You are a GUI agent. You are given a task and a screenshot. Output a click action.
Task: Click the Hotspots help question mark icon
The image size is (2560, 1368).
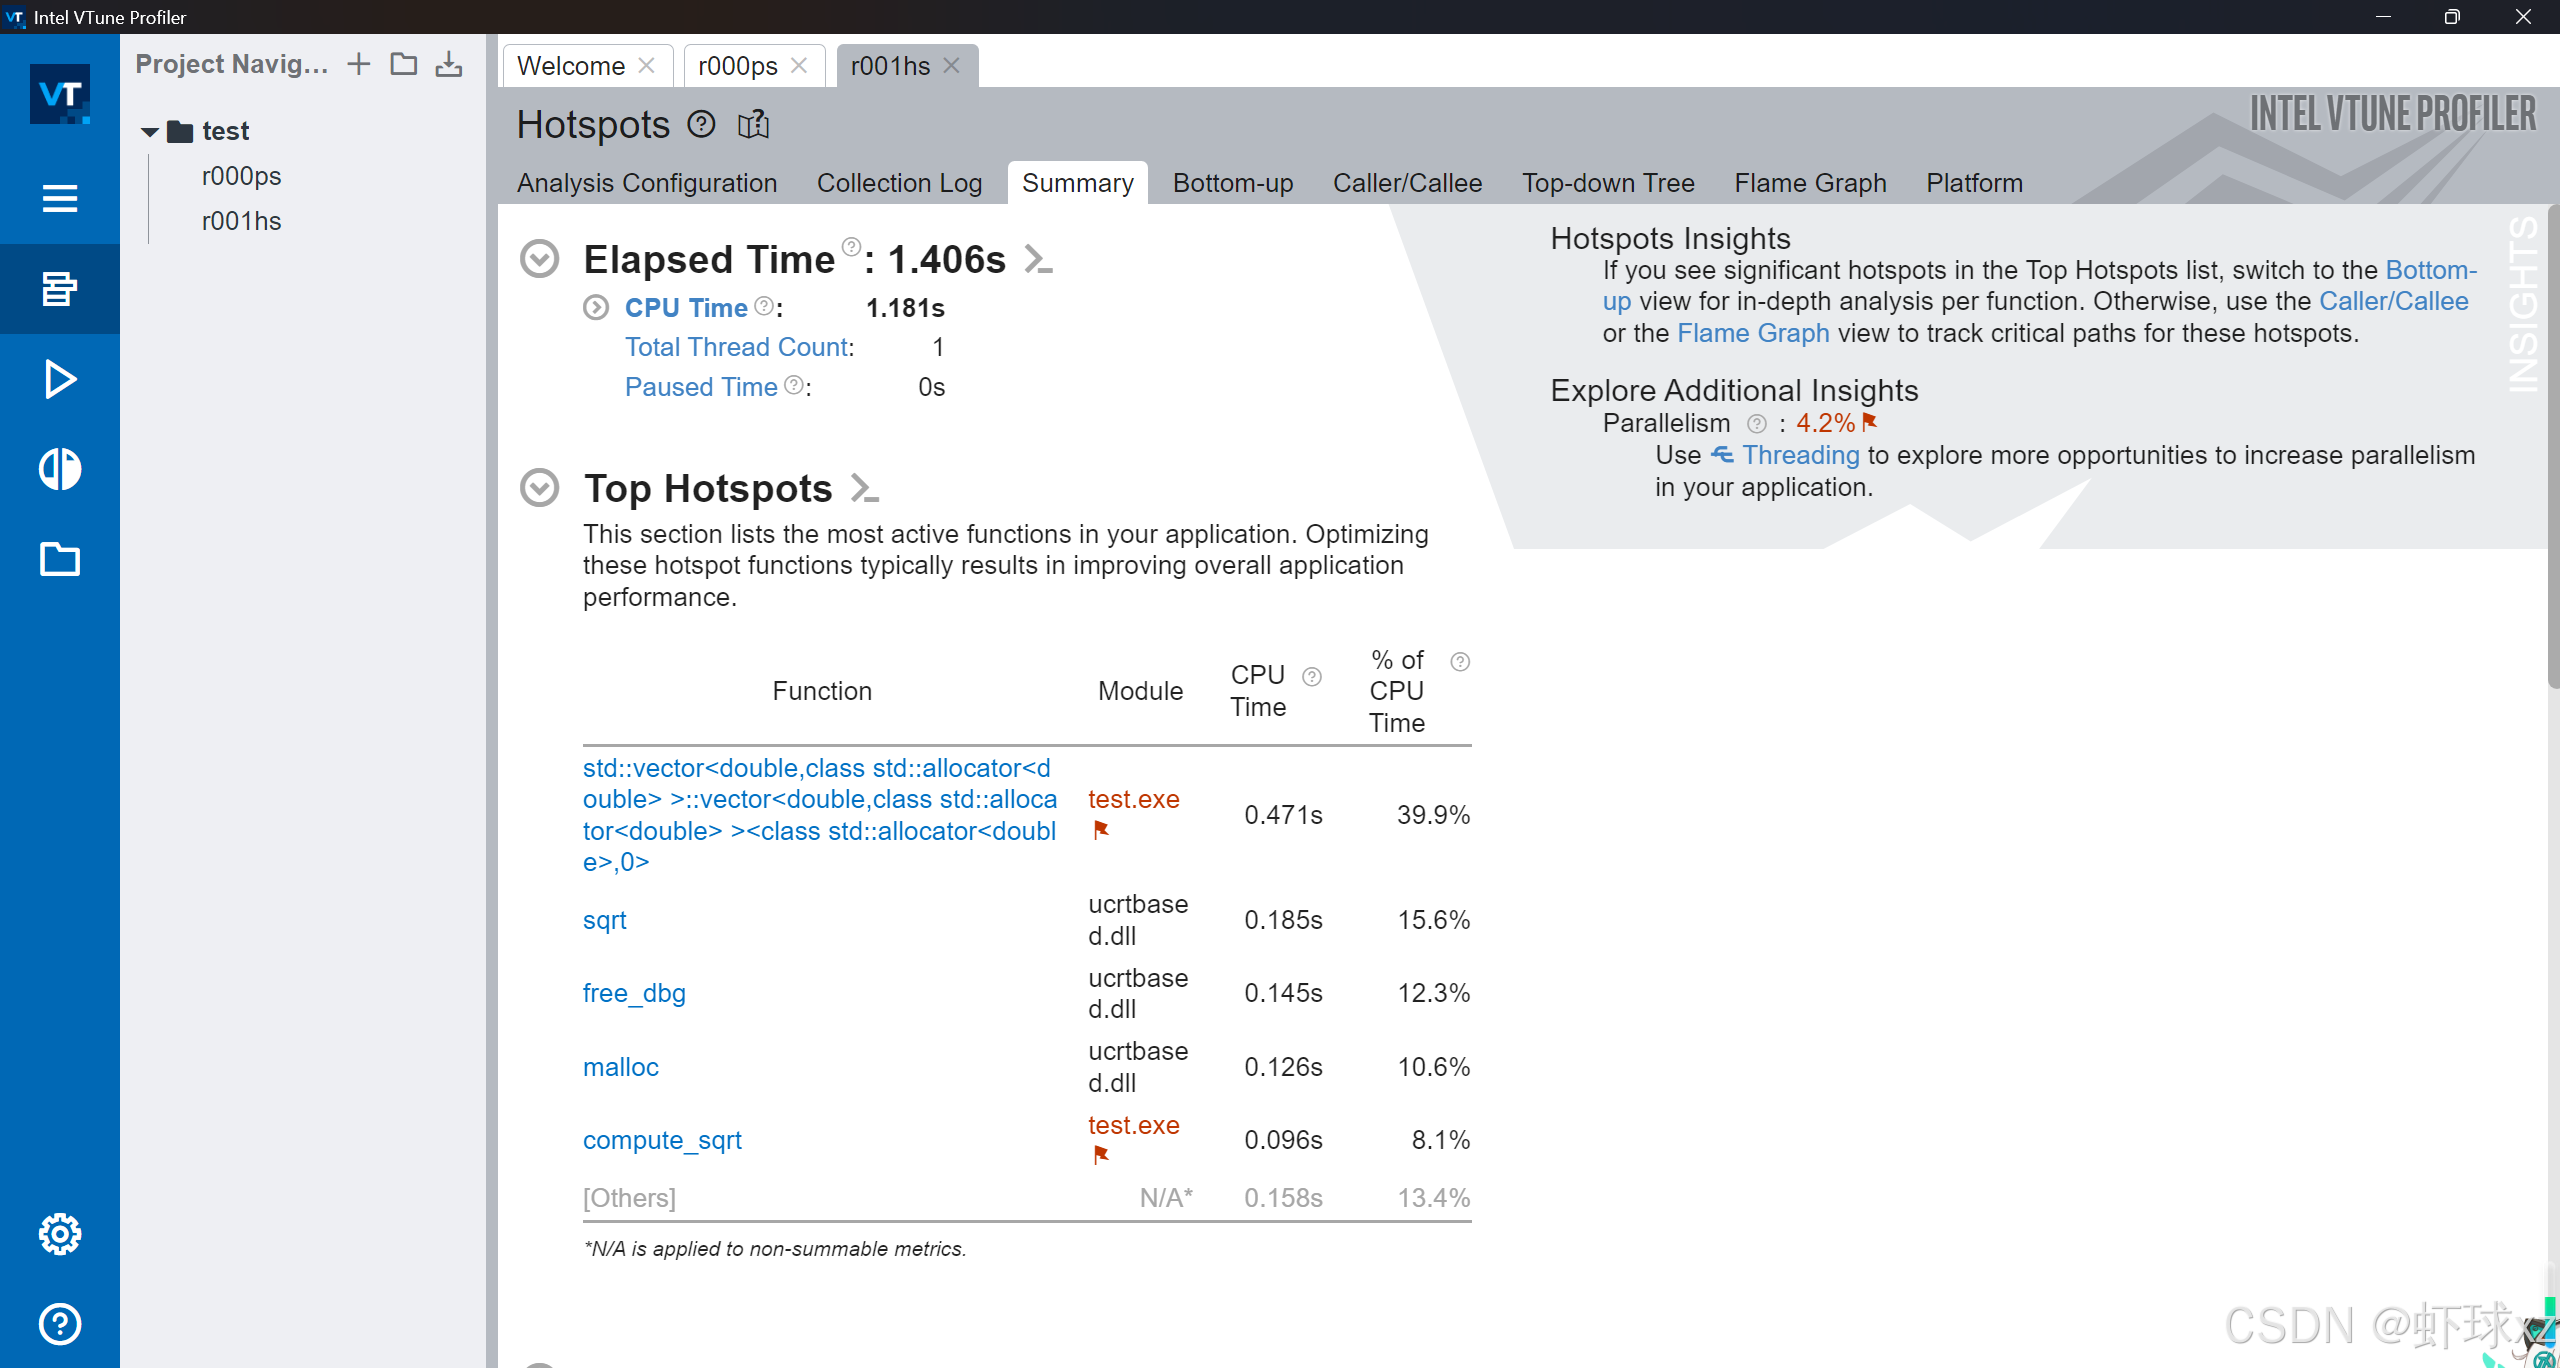701,125
